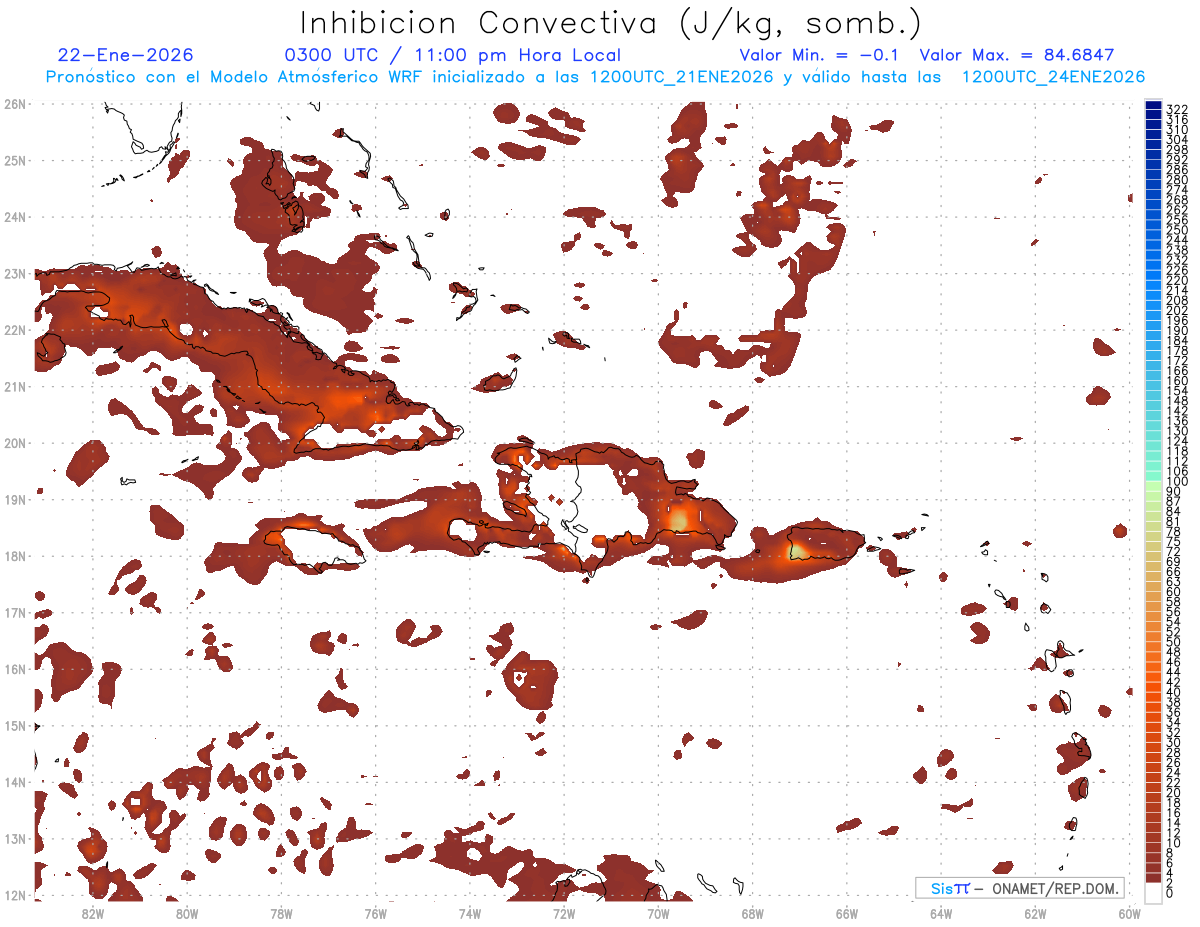Click the '62W' longitude label
This screenshot has width=1200, height=927.
click(x=1035, y=912)
